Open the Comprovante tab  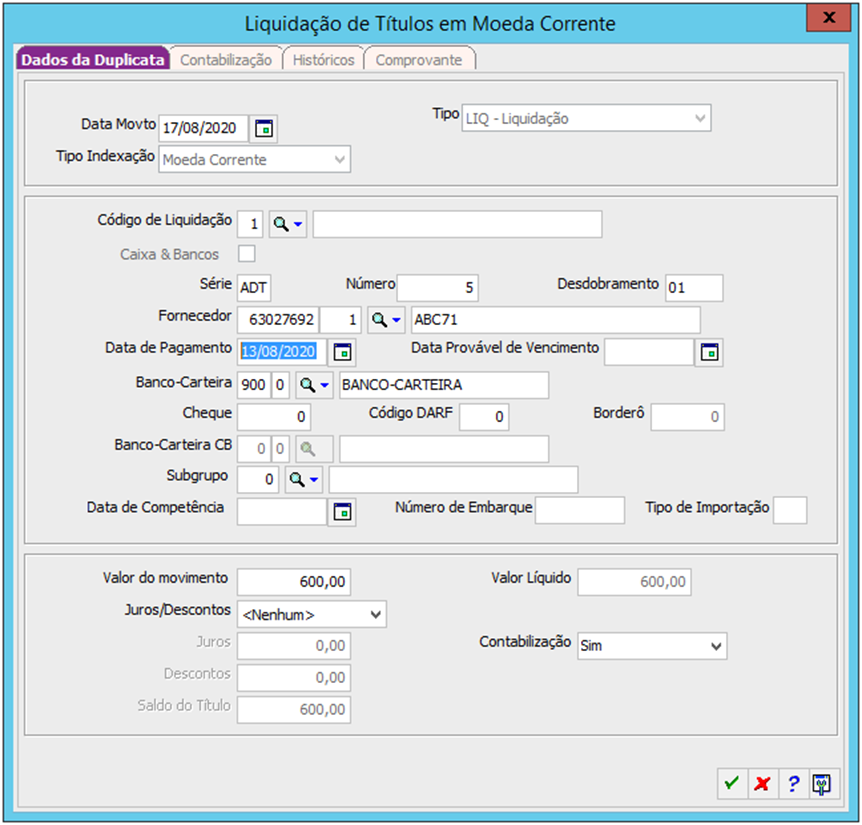419,59
